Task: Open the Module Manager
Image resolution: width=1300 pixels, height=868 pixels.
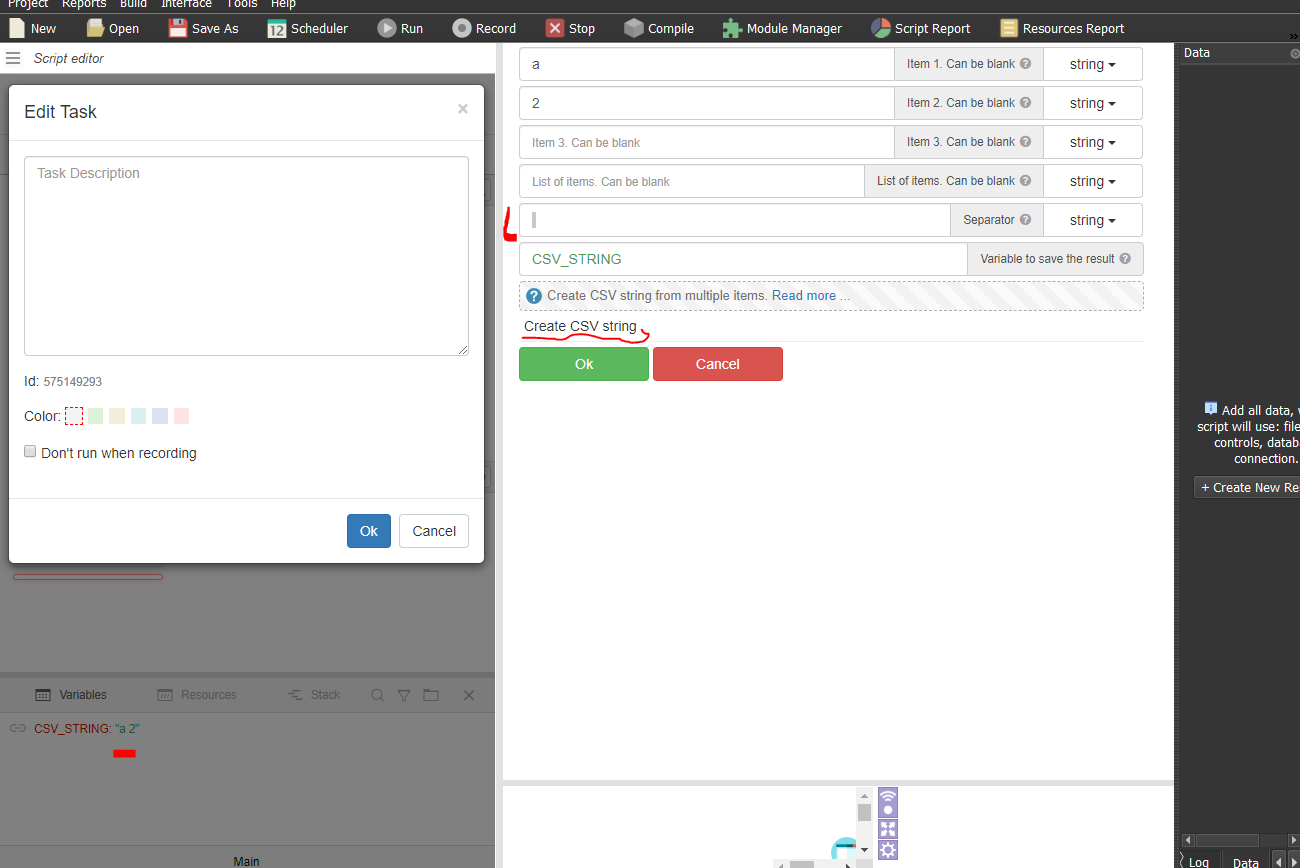Action: pyautogui.click(x=782, y=28)
